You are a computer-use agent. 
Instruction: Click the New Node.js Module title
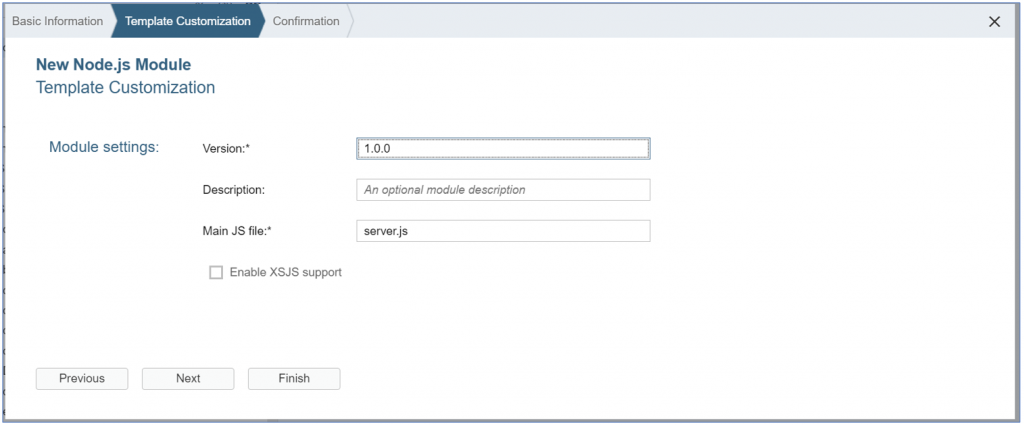114,65
